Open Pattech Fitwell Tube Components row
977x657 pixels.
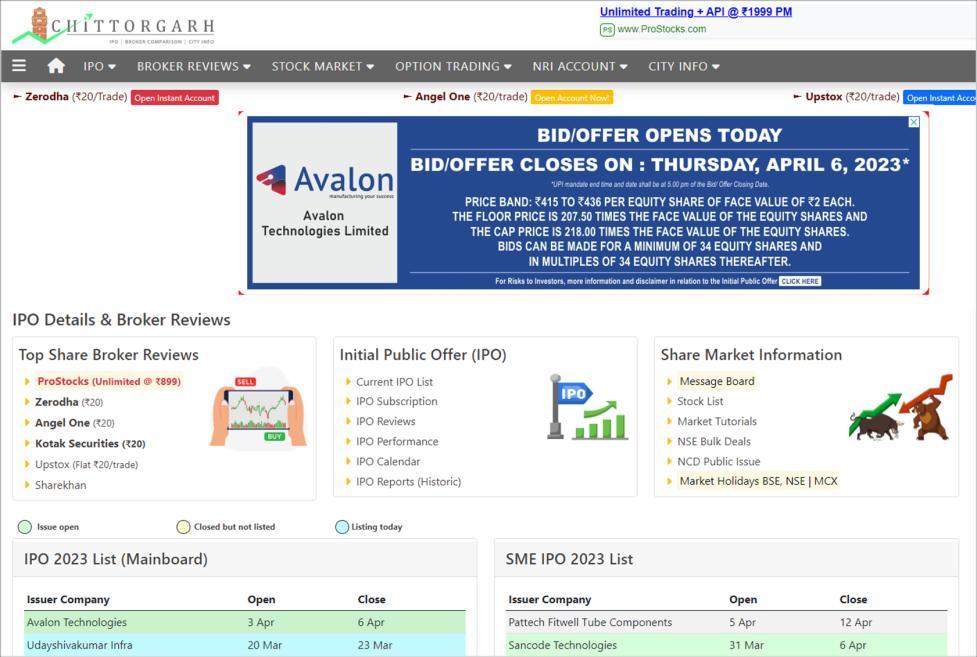(727, 622)
